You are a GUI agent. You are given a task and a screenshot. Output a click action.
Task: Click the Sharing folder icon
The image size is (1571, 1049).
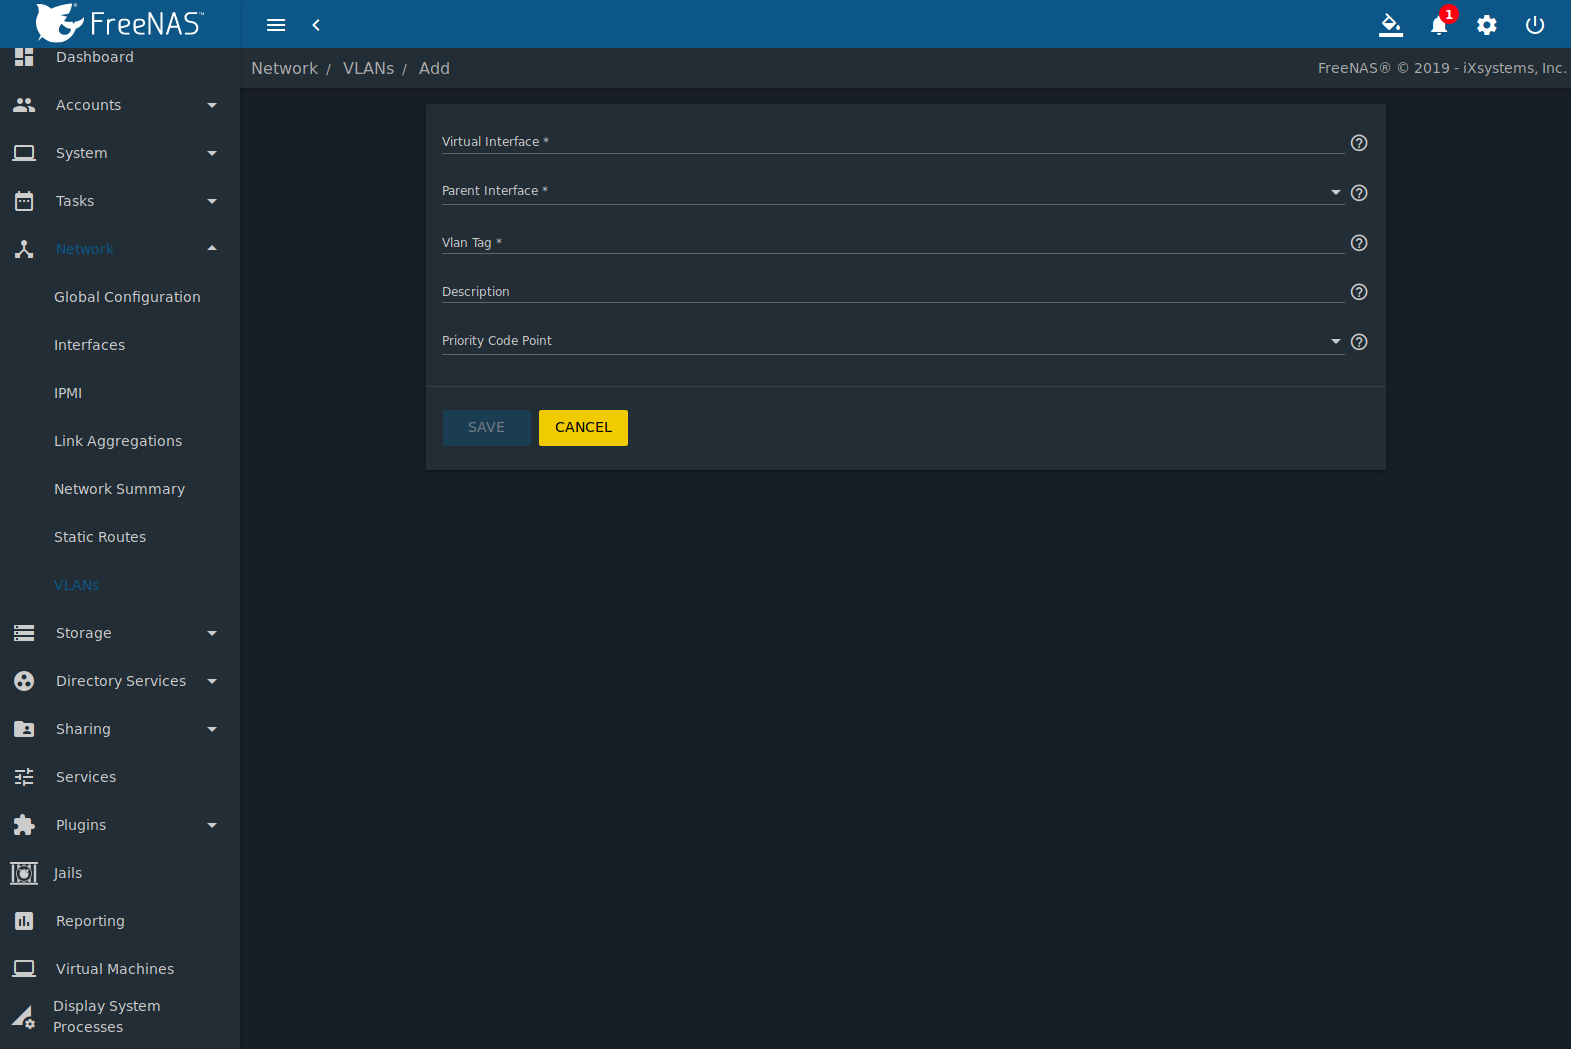(24, 729)
